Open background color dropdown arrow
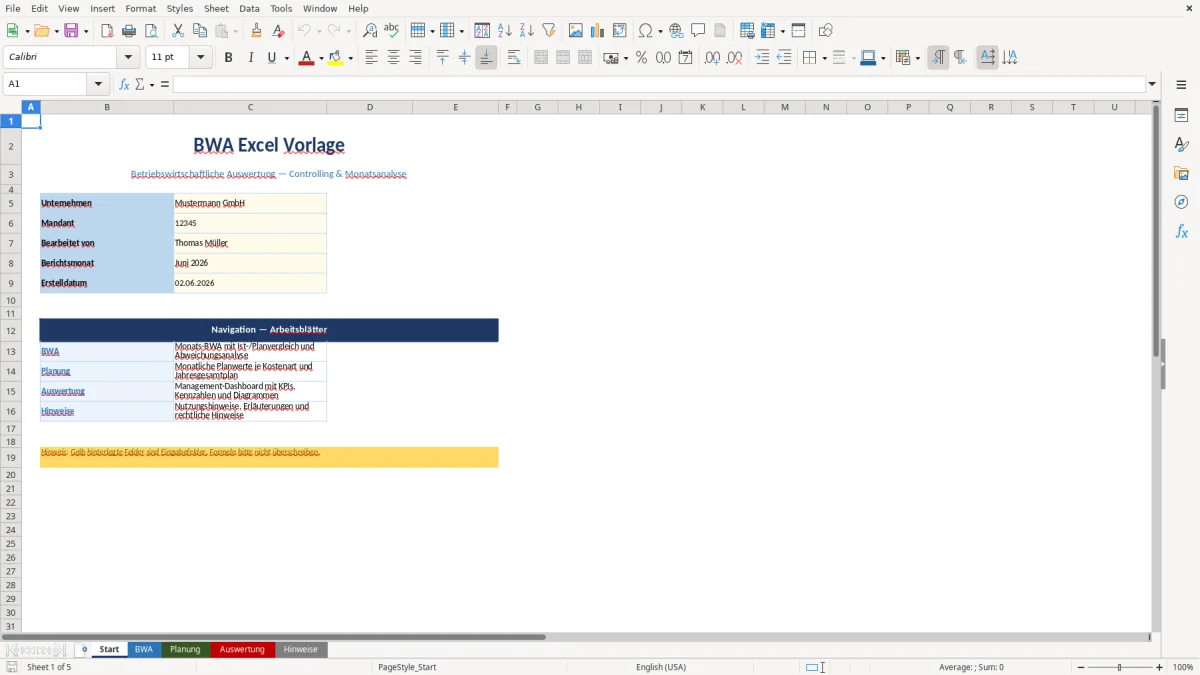This screenshot has width=1200, height=675. [350, 58]
